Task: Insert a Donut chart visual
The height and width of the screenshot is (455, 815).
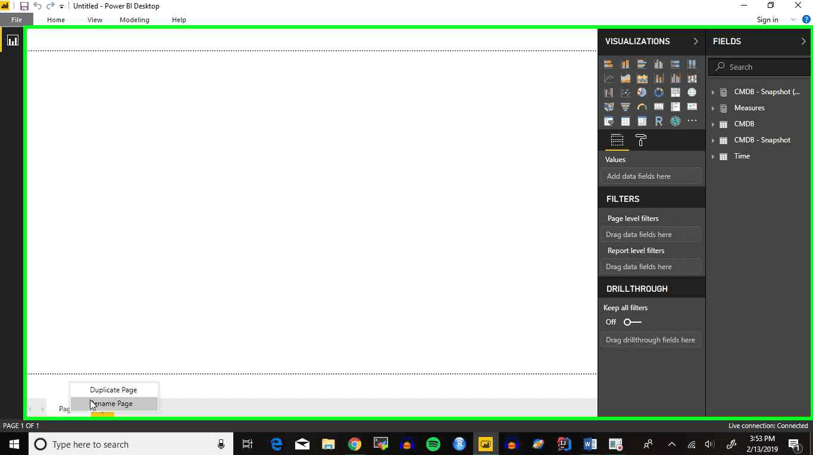Action: [x=659, y=93]
